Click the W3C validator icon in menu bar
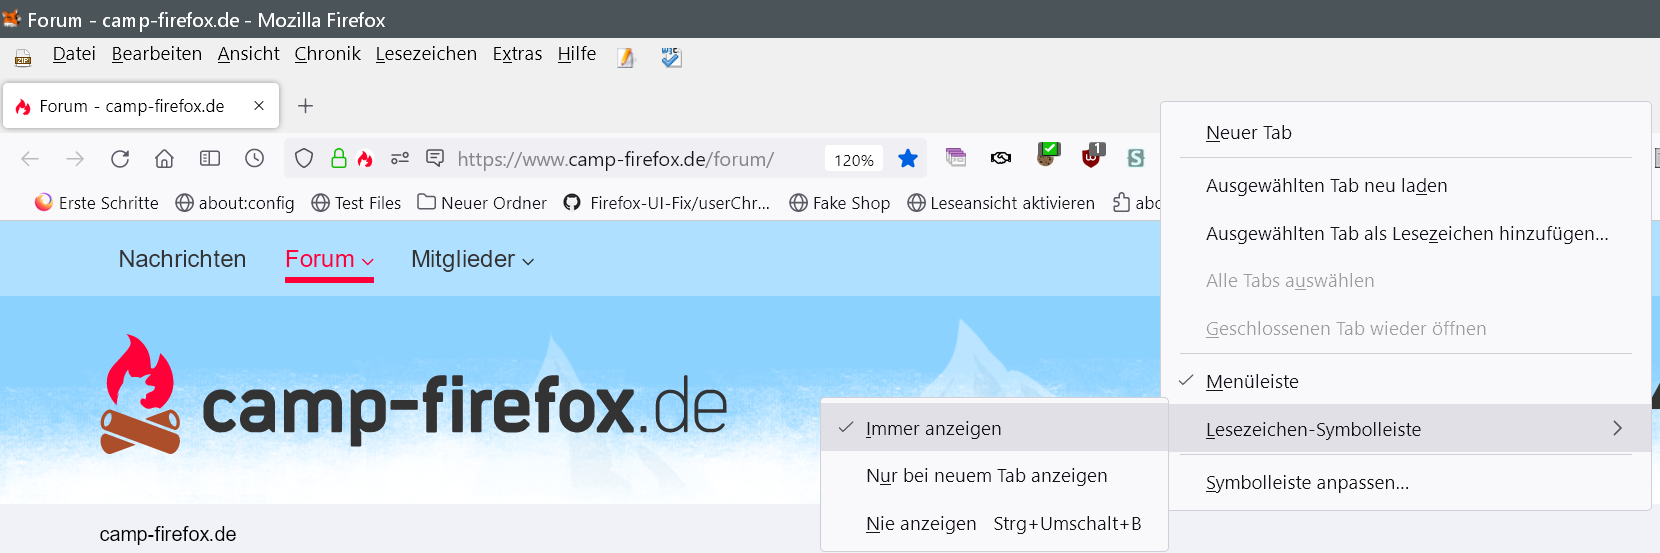Viewport: 1660px width, 553px height. [671, 57]
